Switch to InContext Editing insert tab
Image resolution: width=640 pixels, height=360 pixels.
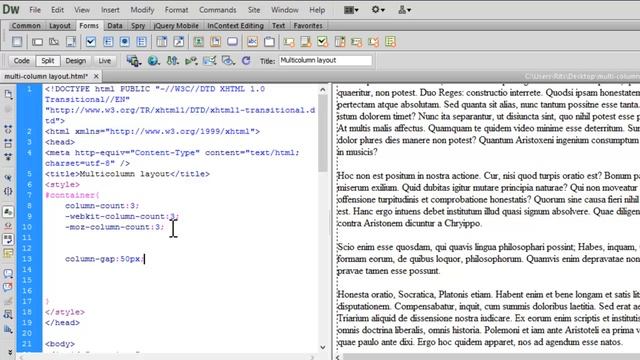click(236, 26)
